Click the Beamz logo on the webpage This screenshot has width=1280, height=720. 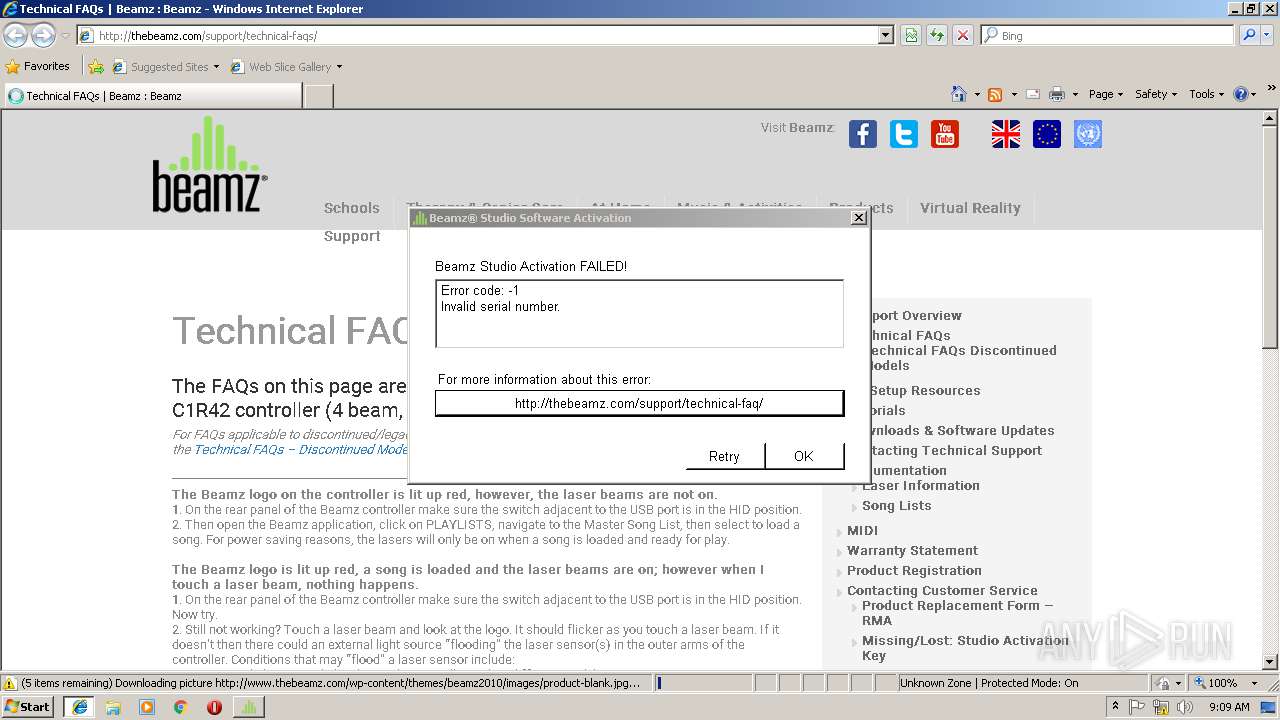(209, 164)
